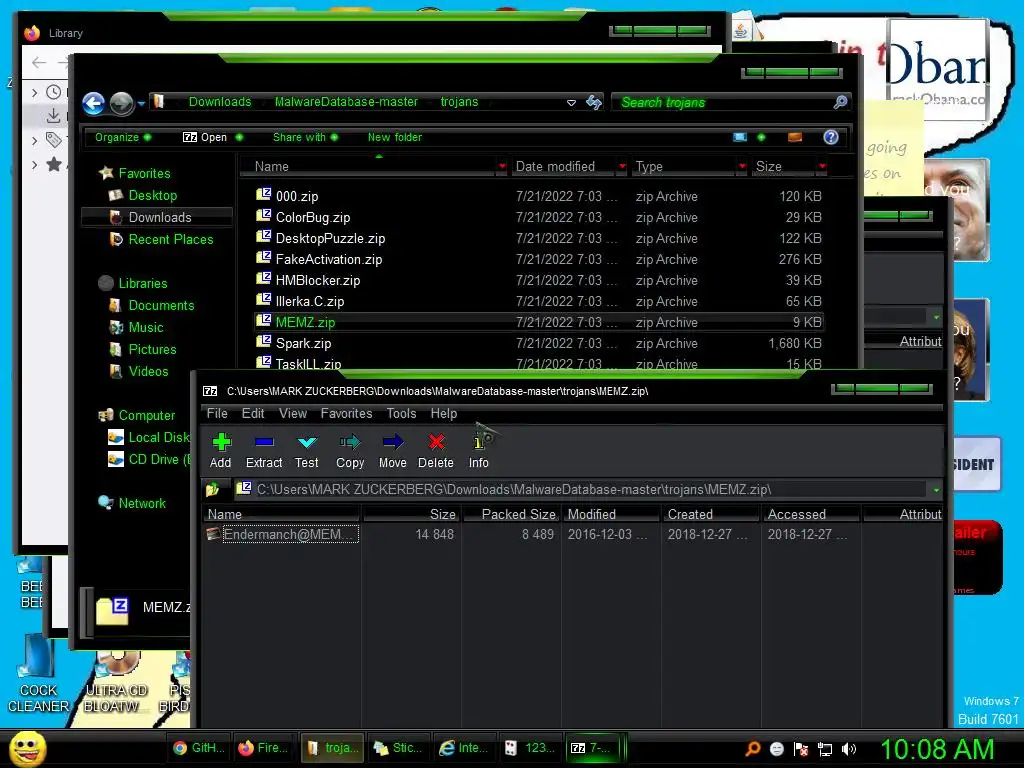Switch to Firefox taskbar button
This screenshot has height=768, width=1024.
click(263, 748)
